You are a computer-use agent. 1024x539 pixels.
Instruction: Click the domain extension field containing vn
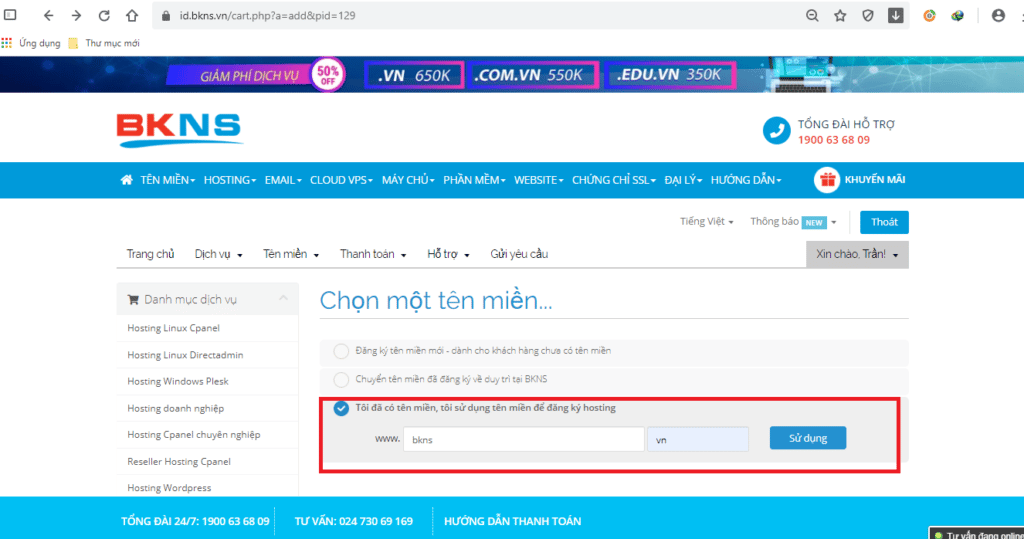click(x=698, y=439)
